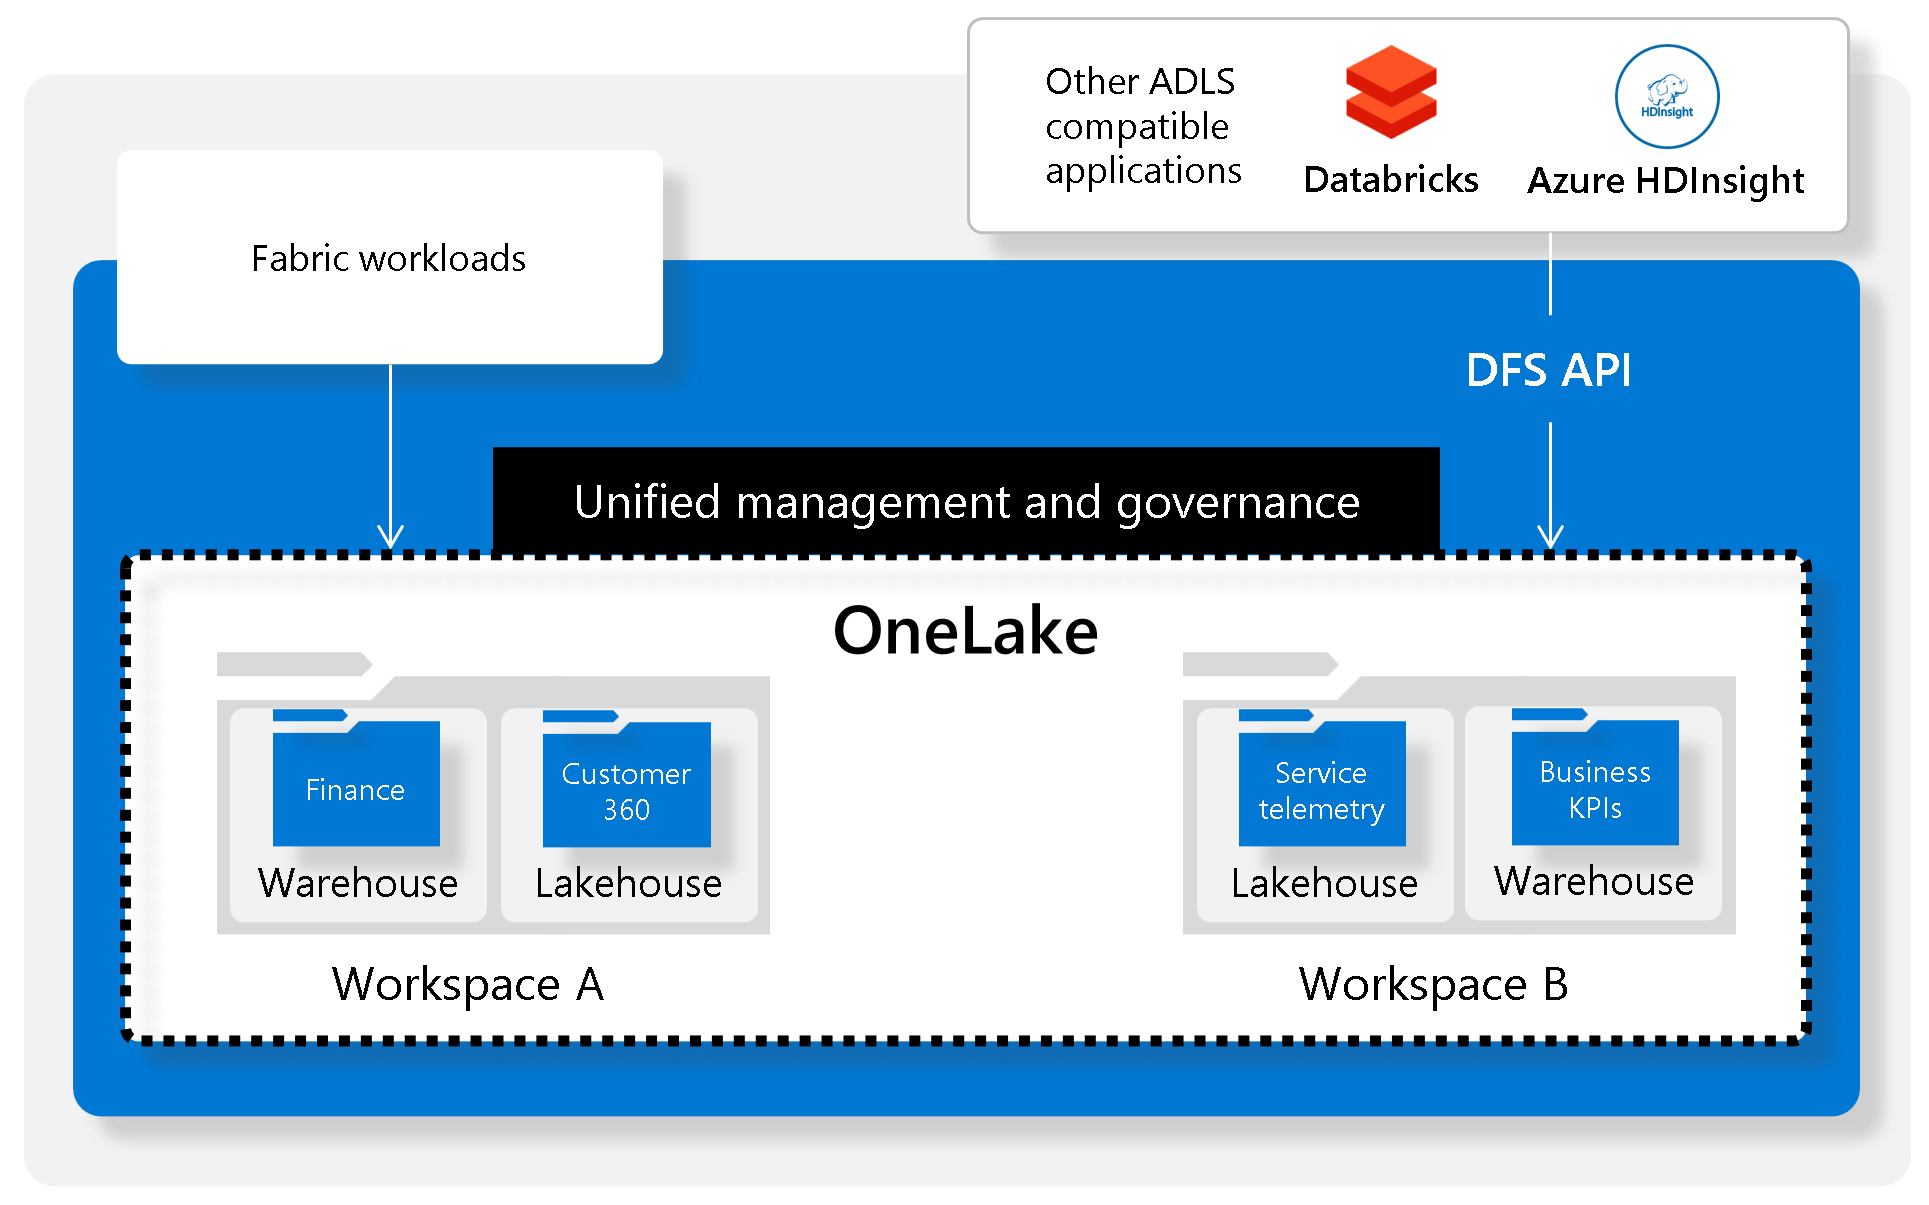Select Unified management and governance banner

tap(966, 501)
